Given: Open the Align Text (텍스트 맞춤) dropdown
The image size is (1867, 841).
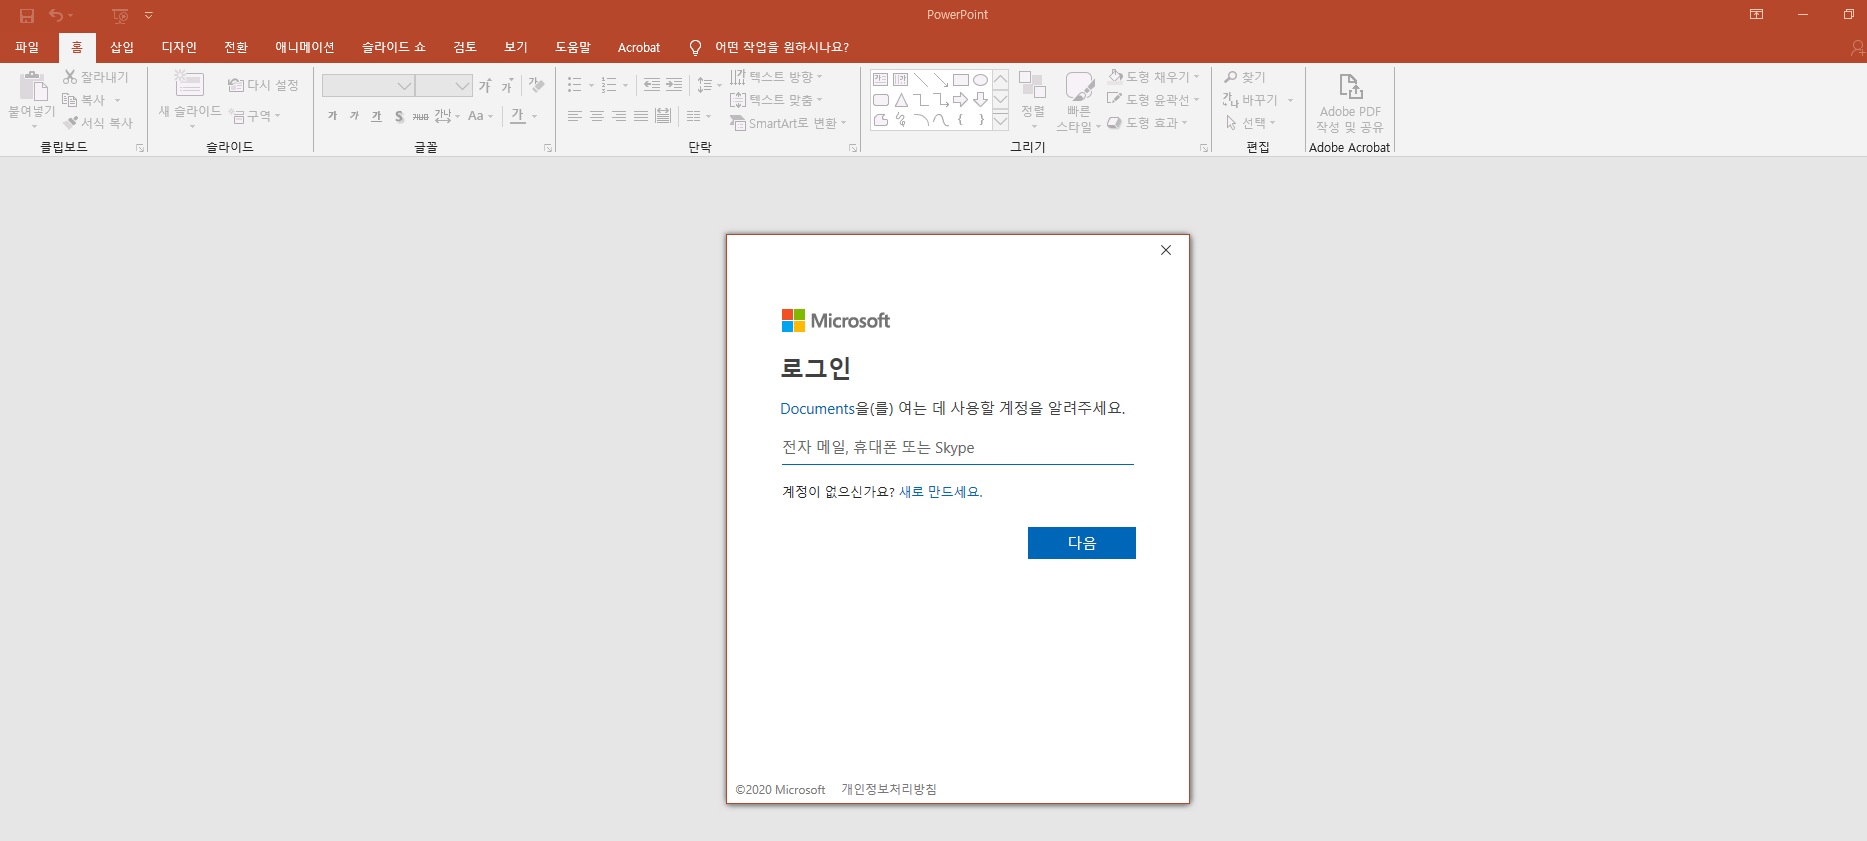Looking at the screenshot, I should click(776, 100).
